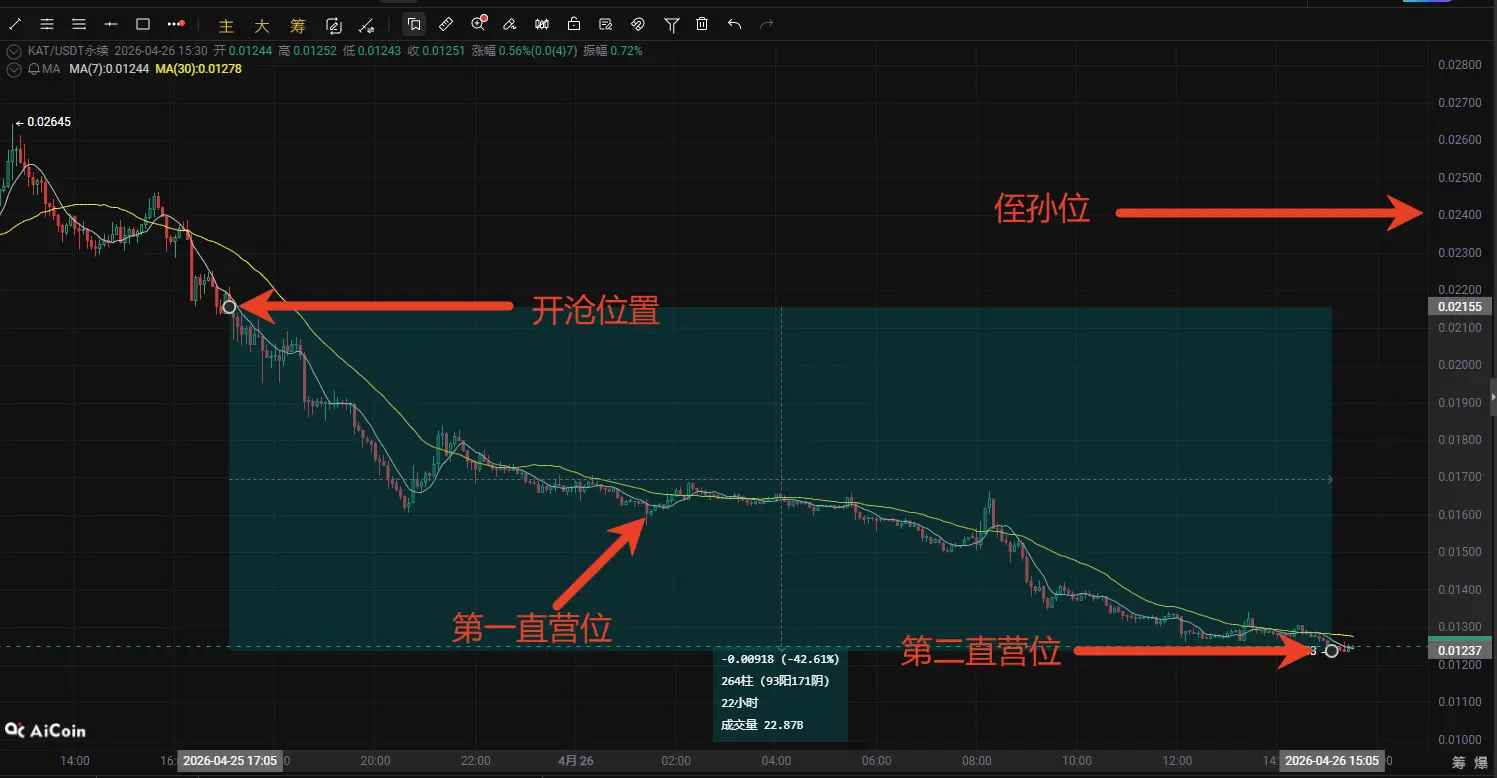Open more drawing tools (three dots)
Screen dimensions: 1497x778
coord(176,23)
